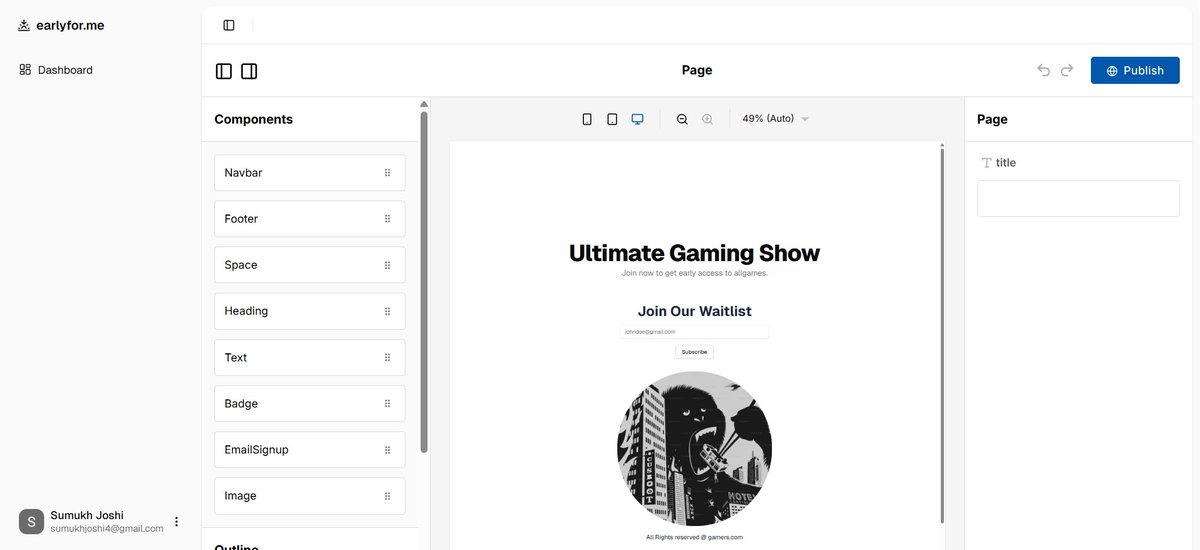The height and width of the screenshot is (550, 1200).
Task: Click the Subscribe button in canvas
Action: coord(694,352)
